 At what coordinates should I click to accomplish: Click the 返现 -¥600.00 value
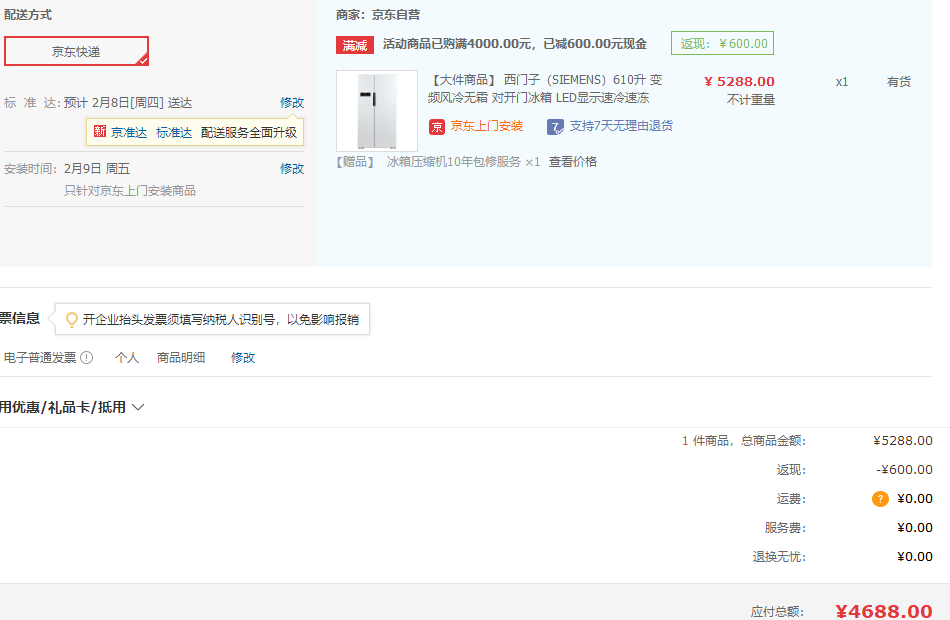tap(904, 470)
